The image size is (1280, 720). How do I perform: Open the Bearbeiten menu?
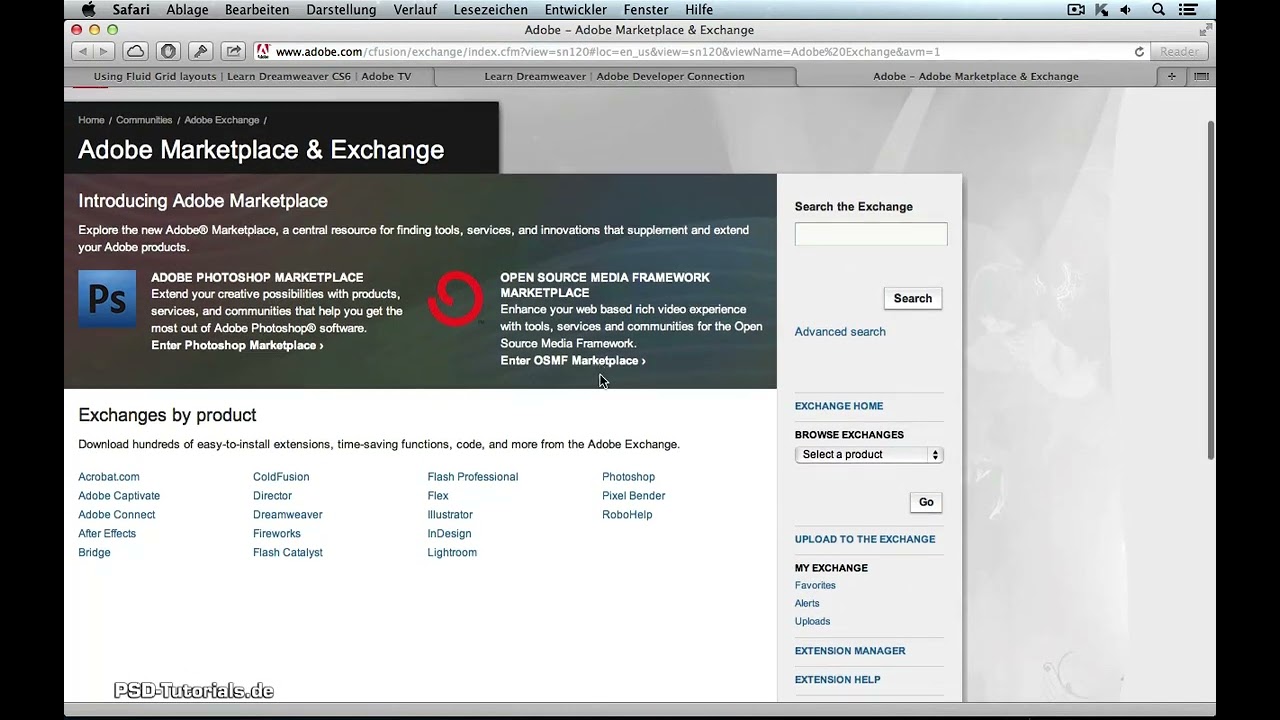(x=257, y=10)
